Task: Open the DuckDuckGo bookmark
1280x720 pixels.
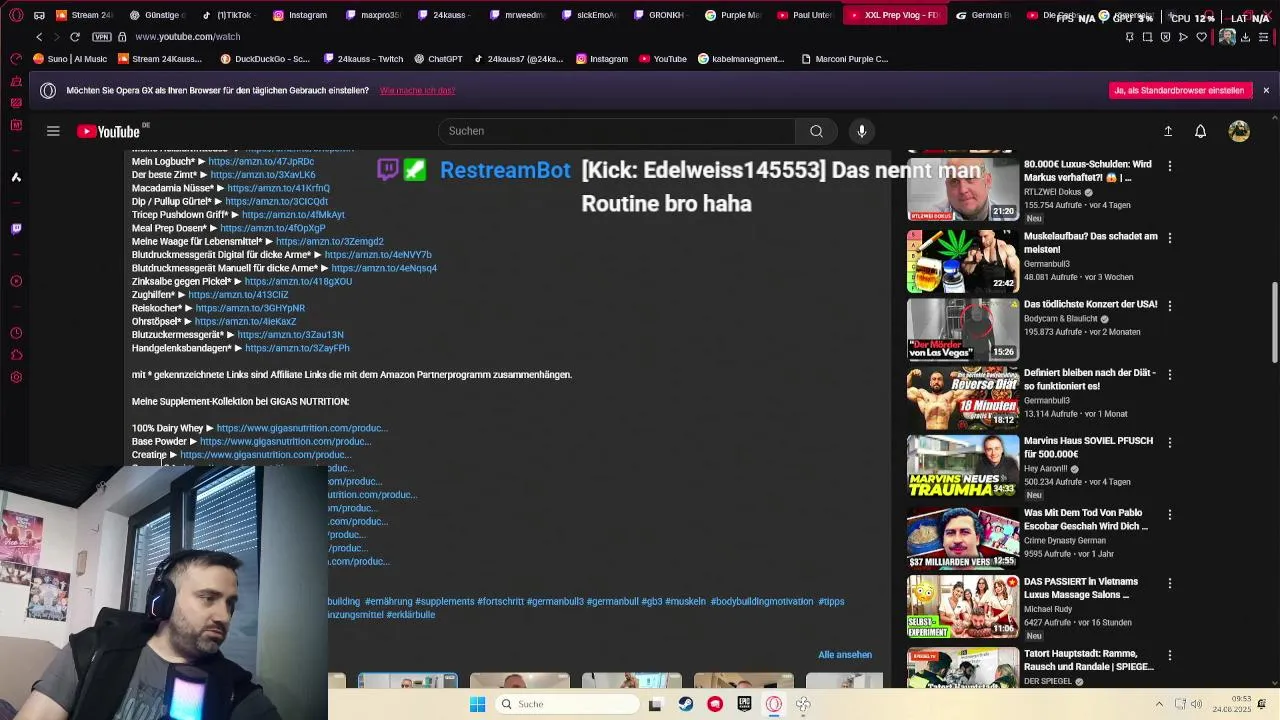Action: tap(265, 59)
